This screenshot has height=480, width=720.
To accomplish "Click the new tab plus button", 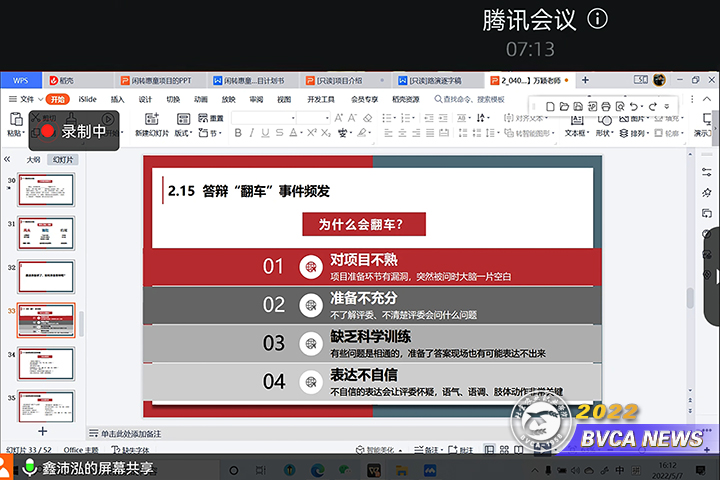I will tap(585, 80).
